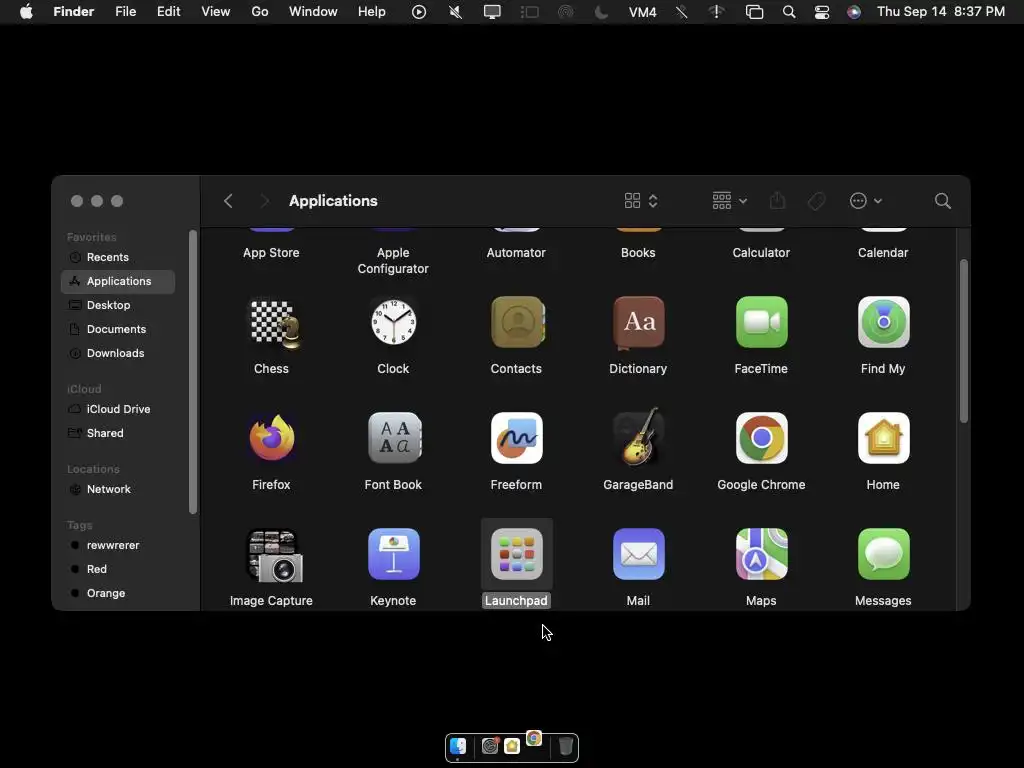1024x768 pixels.
Task: Select the FaceTime app icon
Action: point(761,322)
